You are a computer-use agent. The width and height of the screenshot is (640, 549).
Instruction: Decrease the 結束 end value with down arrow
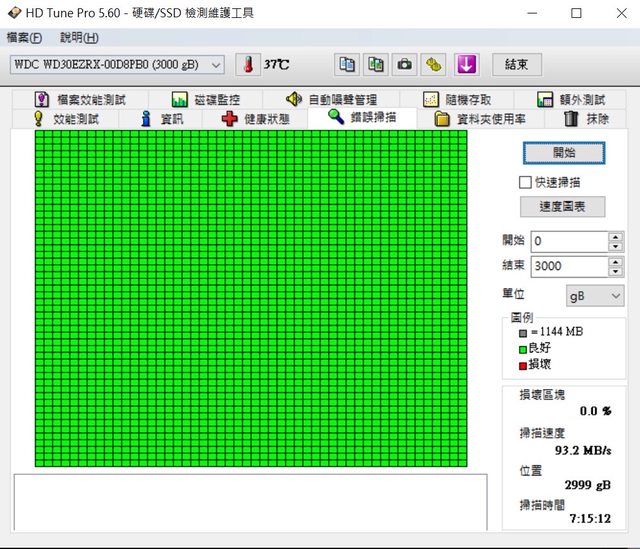tap(616, 271)
